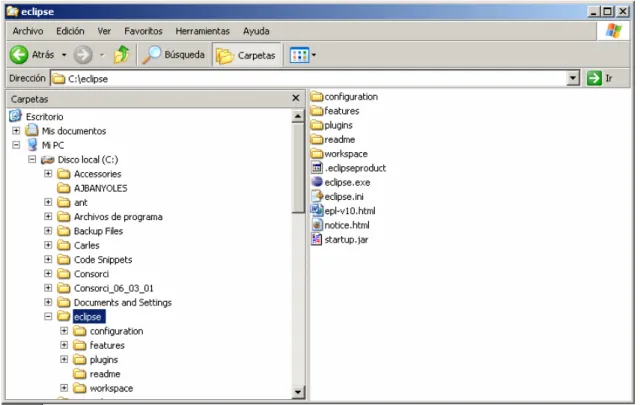Click the Ir go button
Screen dimensions: 640x405
click(x=600, y=78)
